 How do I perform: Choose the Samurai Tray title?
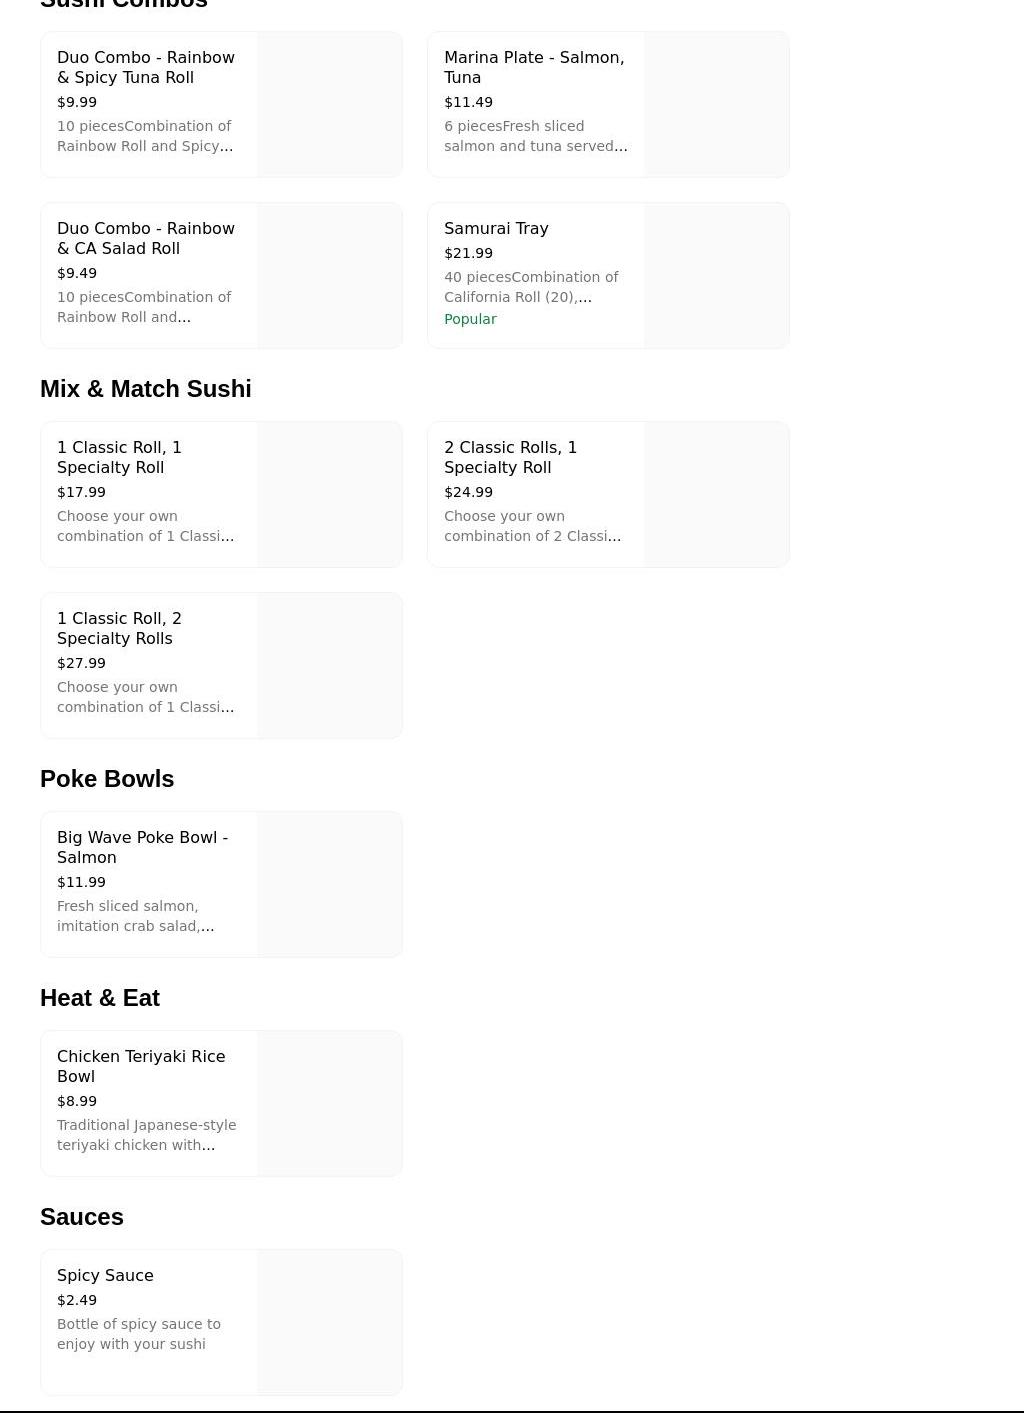click(x=496, y=228)
